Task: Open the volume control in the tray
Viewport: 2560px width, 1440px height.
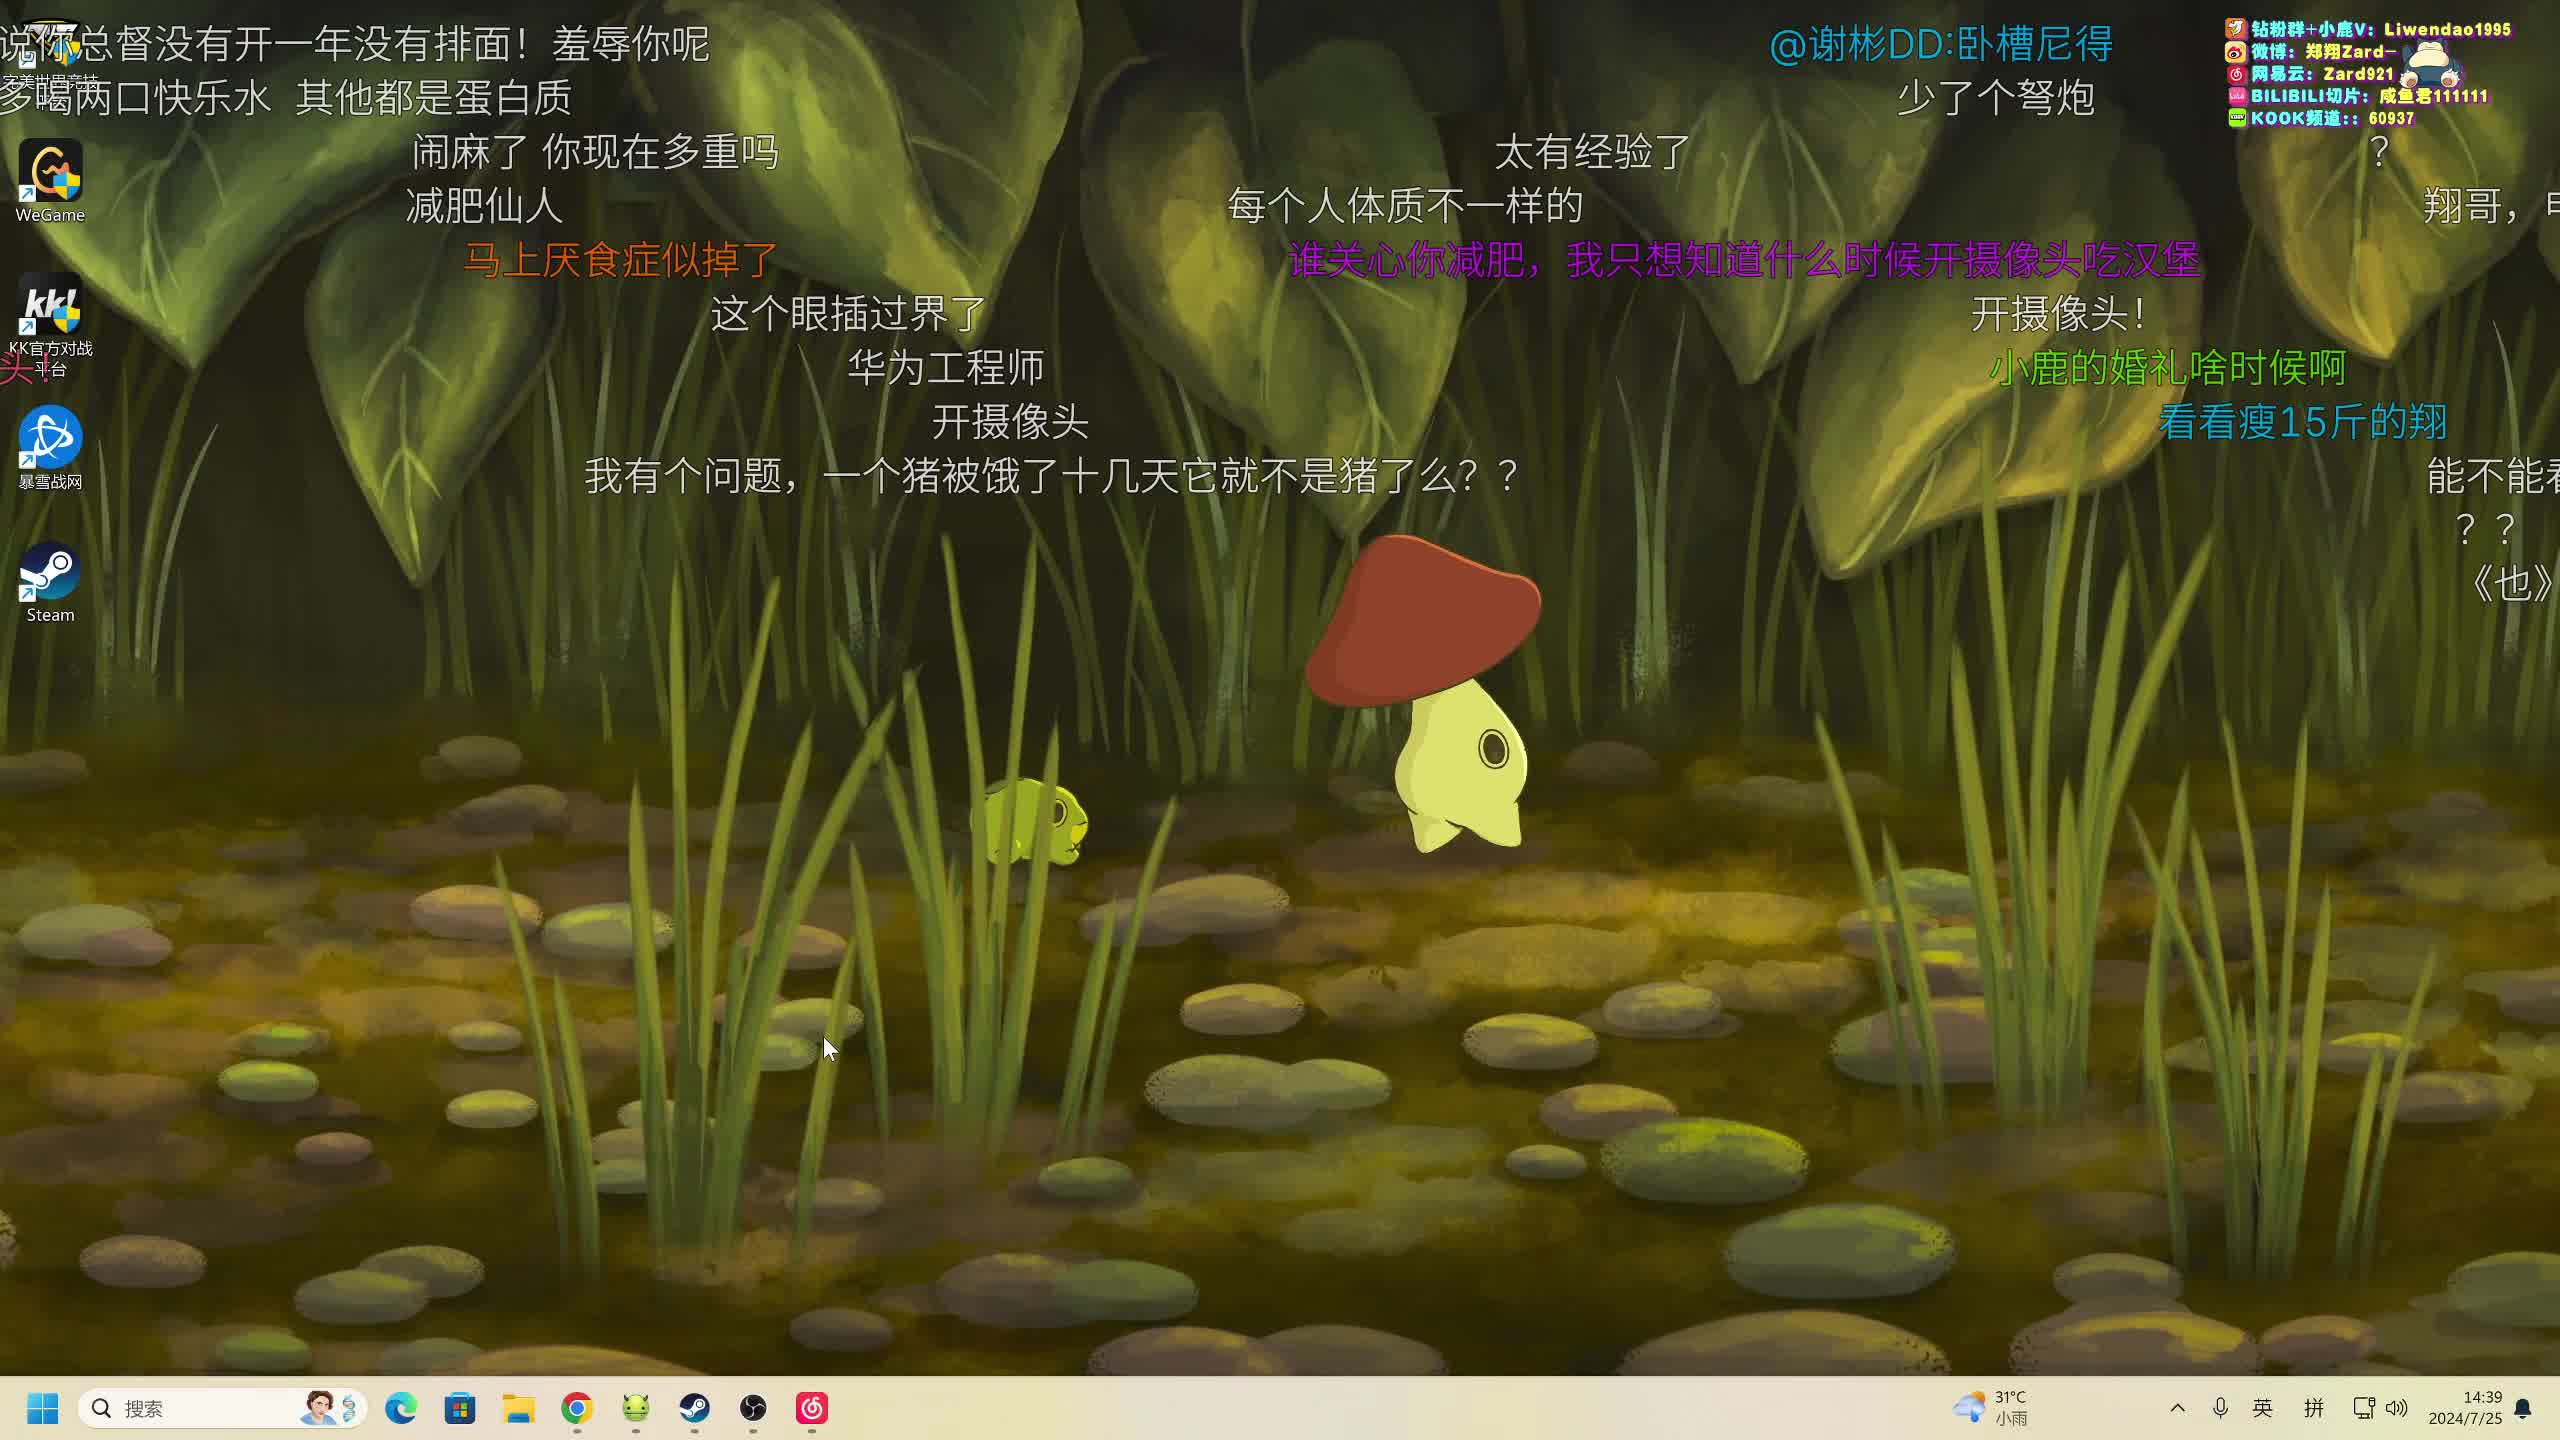Action: (2397, 1408)
